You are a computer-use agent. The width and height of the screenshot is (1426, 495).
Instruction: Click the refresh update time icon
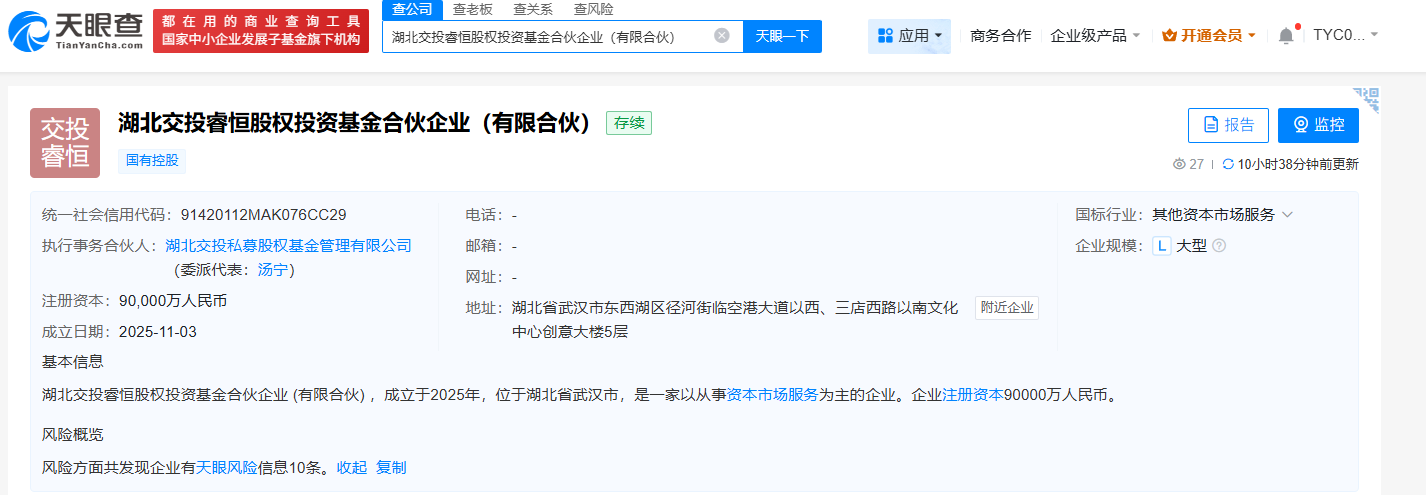1227,164
